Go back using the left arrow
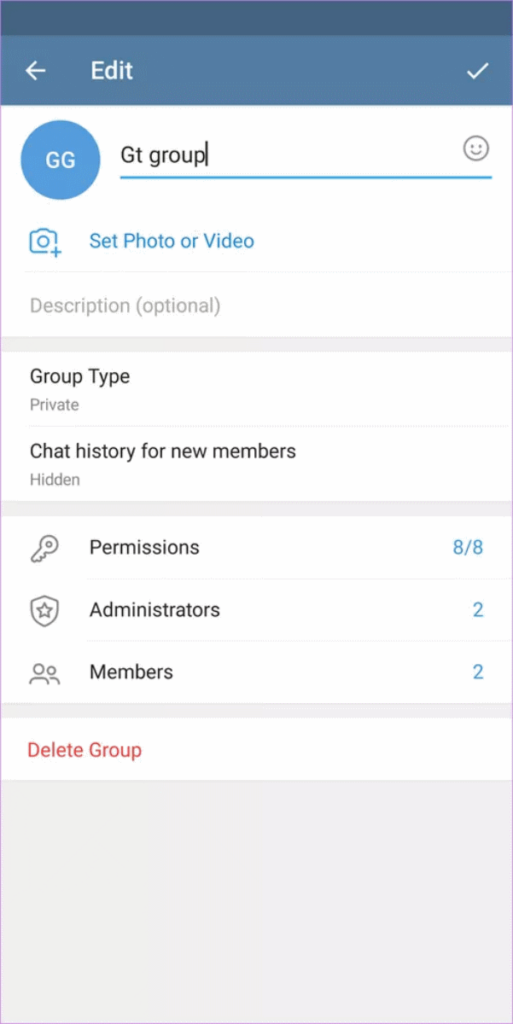This screenshot has height=1024, width=513. click(35, 71)
